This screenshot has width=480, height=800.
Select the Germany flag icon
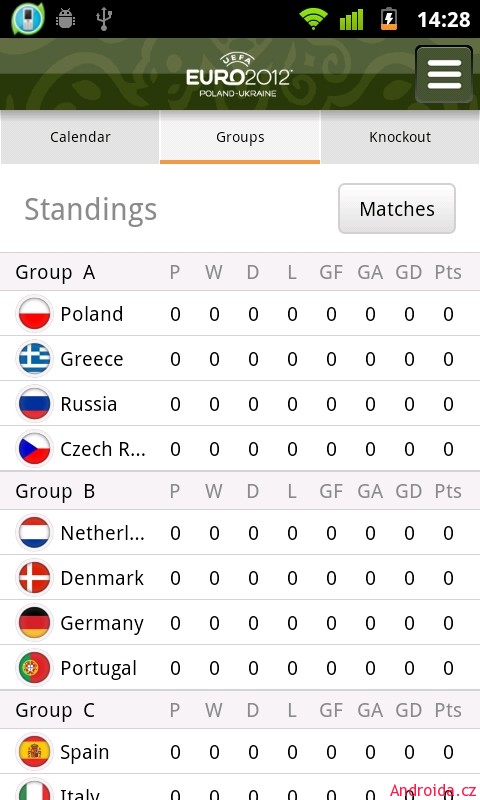coord(34,622)
